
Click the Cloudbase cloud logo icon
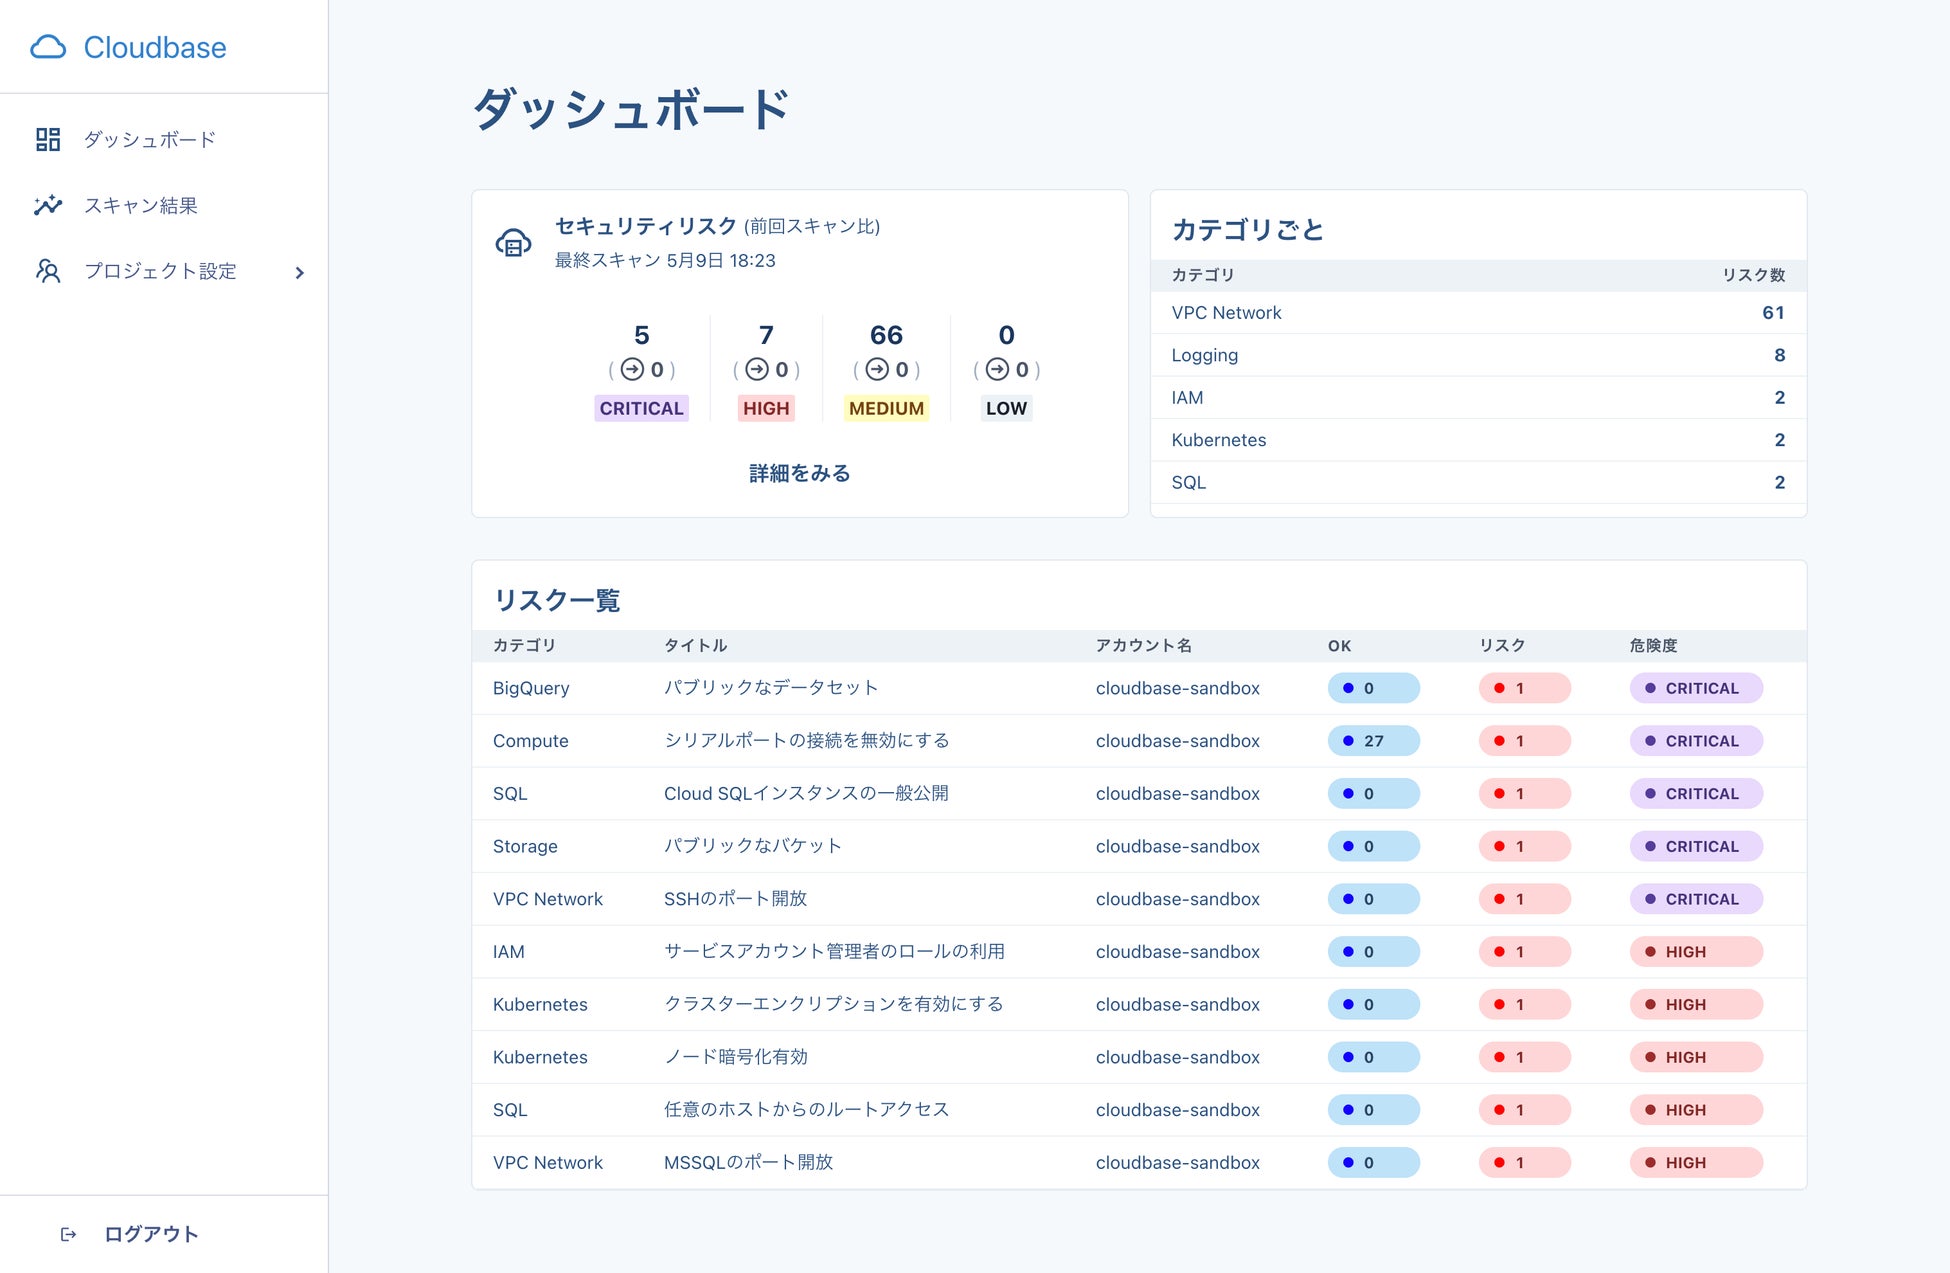(48, 47)
